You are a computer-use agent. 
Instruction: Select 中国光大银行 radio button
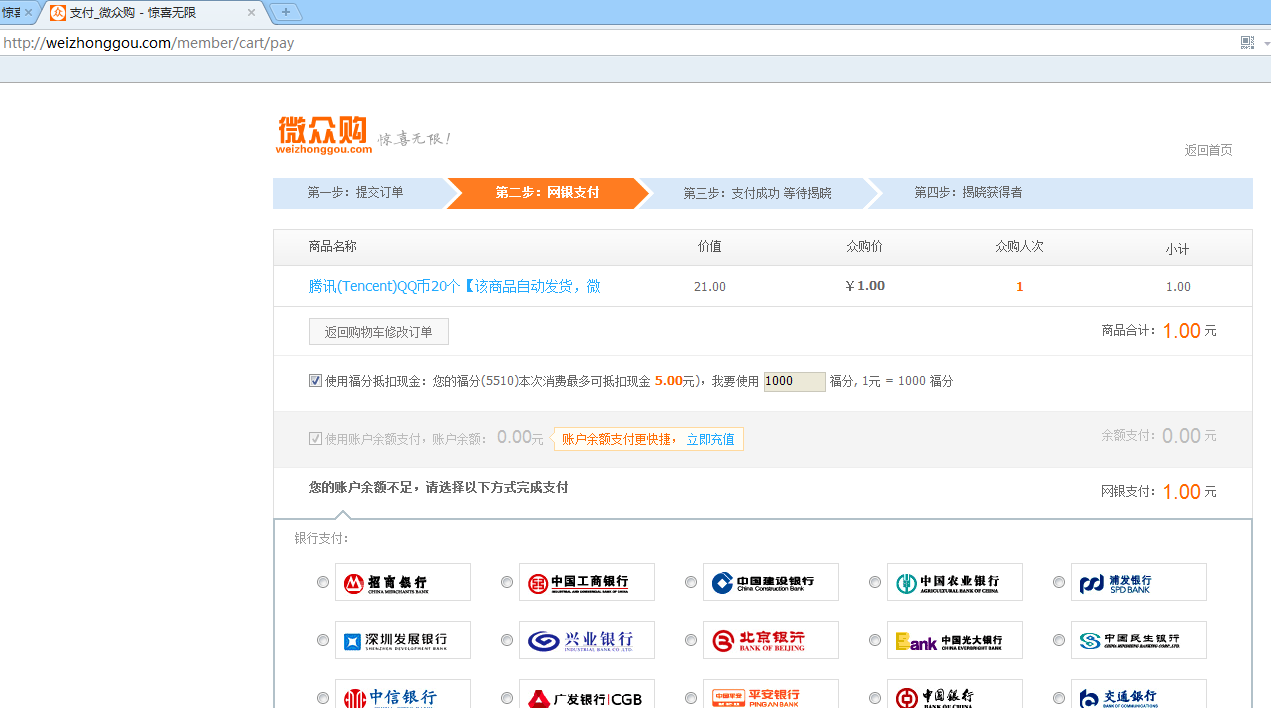[x=875, y=640]
